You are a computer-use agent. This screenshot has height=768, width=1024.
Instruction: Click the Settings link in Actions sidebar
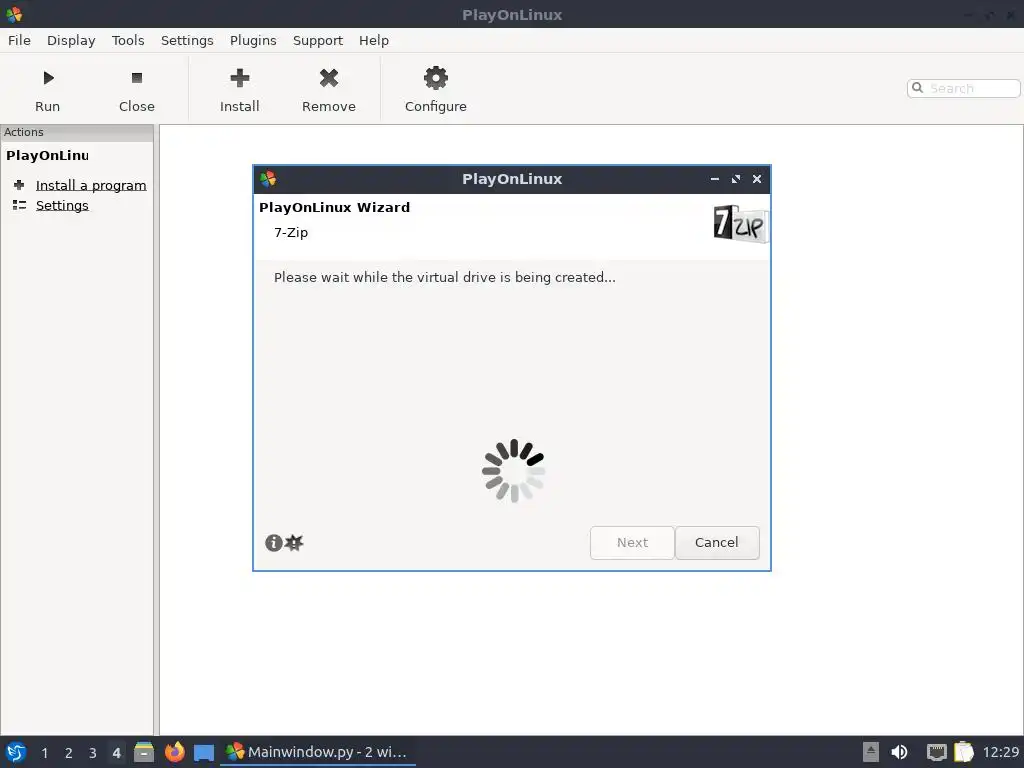coord(62,205)
